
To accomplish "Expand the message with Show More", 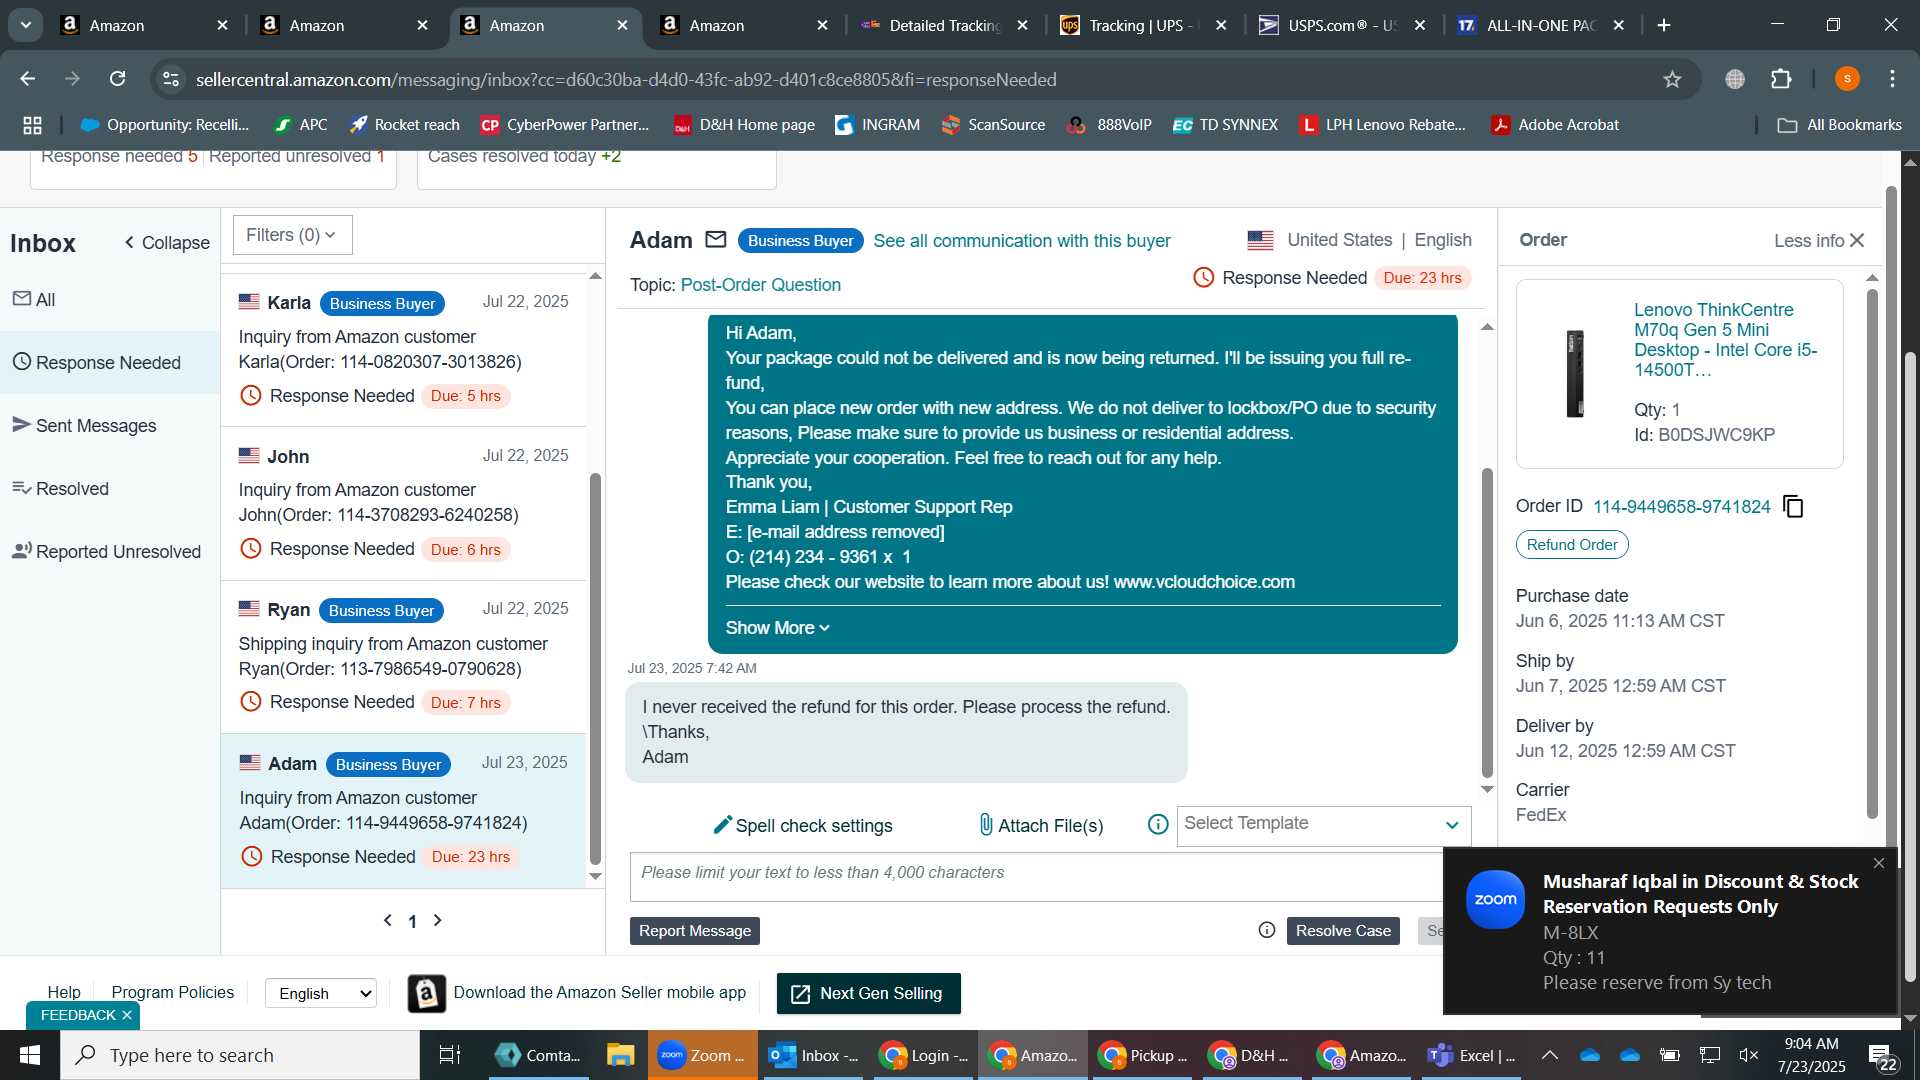I will (777, 628).
